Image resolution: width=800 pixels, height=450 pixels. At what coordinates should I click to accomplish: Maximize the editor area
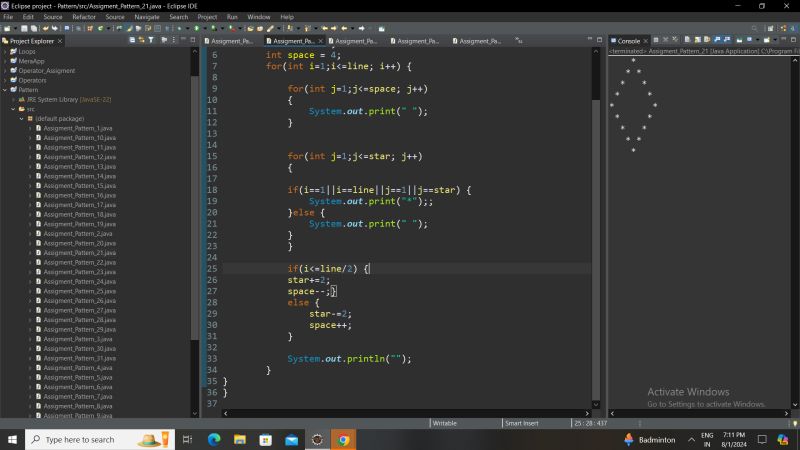tap(599, 39)
